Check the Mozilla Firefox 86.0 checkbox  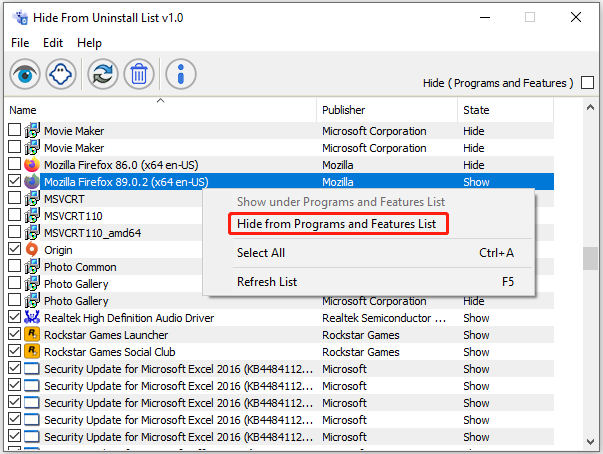click(14, 165)
